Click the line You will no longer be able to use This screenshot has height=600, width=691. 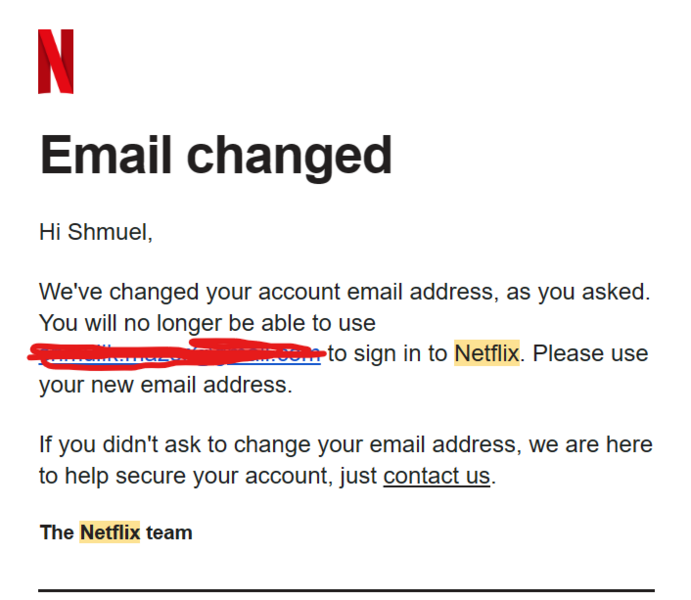pos(207,323)
